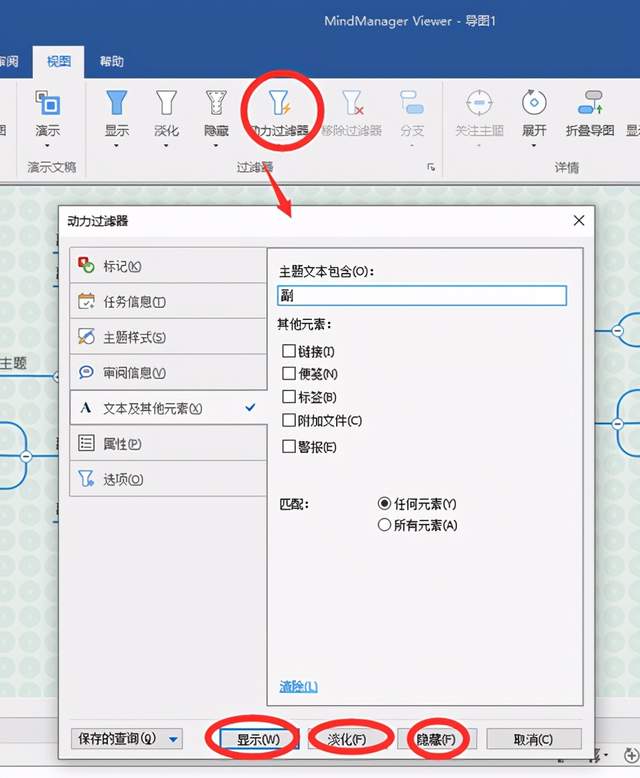Click the 显示 filter funnel icon
This screenshot has width=640, height=778.
117,103
